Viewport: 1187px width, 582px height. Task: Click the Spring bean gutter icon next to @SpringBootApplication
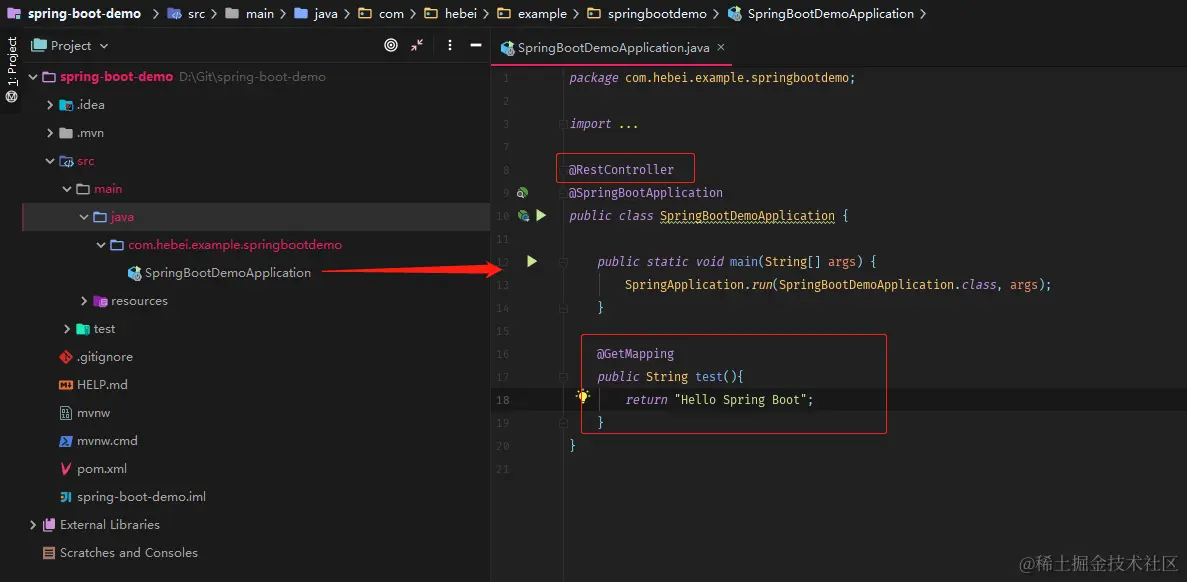[x=522, y=193]
